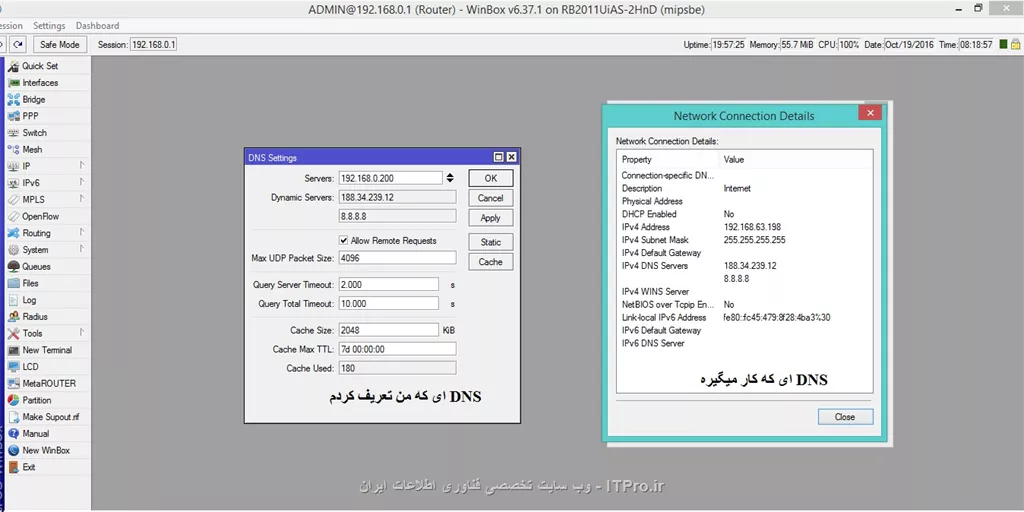Click the Make Supout.rif icon
The height and width of the screenshot is (512, 1024).
coord(13,417)
